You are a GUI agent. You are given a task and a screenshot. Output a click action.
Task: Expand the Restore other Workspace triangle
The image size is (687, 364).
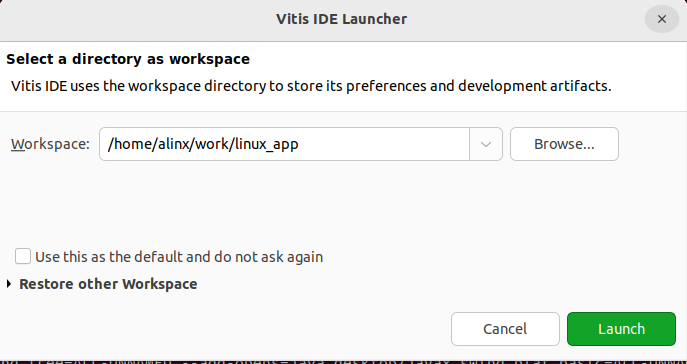9,284
